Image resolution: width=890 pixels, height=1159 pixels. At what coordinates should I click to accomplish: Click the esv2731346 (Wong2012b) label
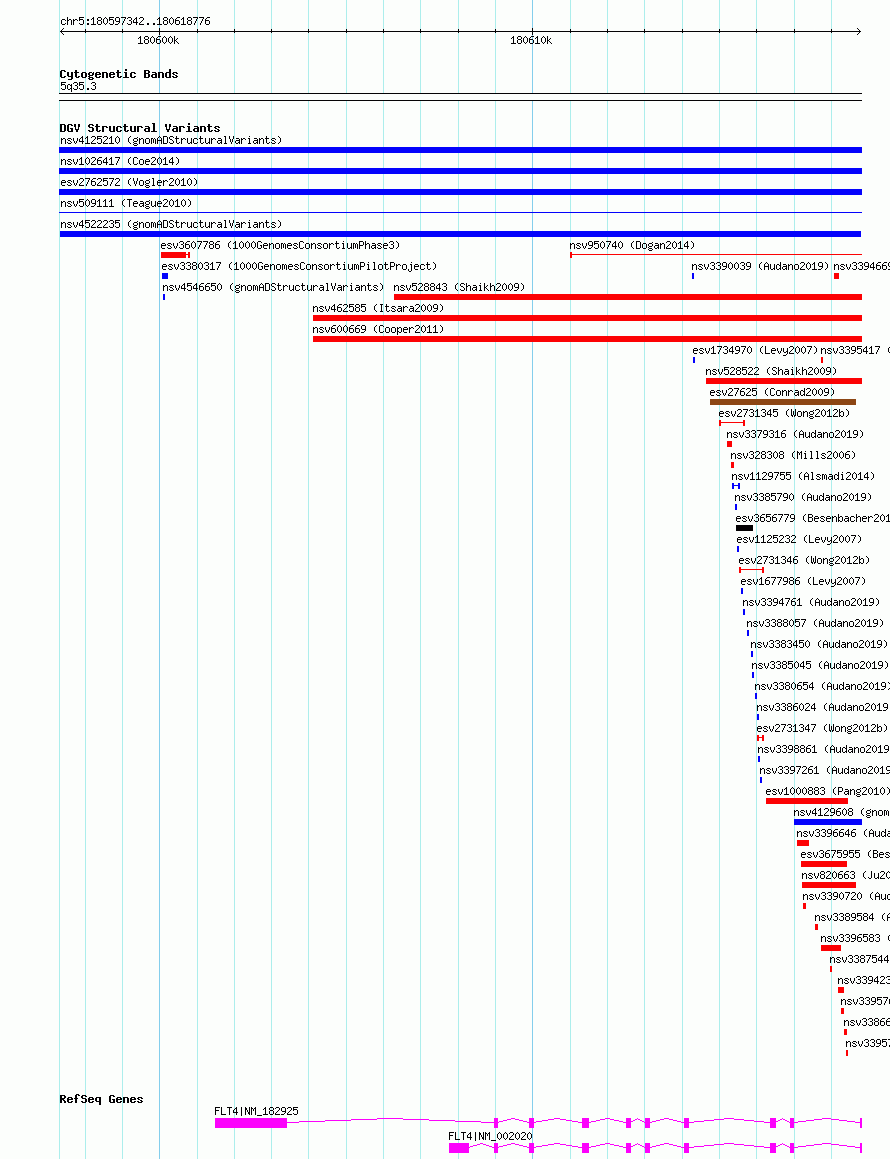coord(804,560)
